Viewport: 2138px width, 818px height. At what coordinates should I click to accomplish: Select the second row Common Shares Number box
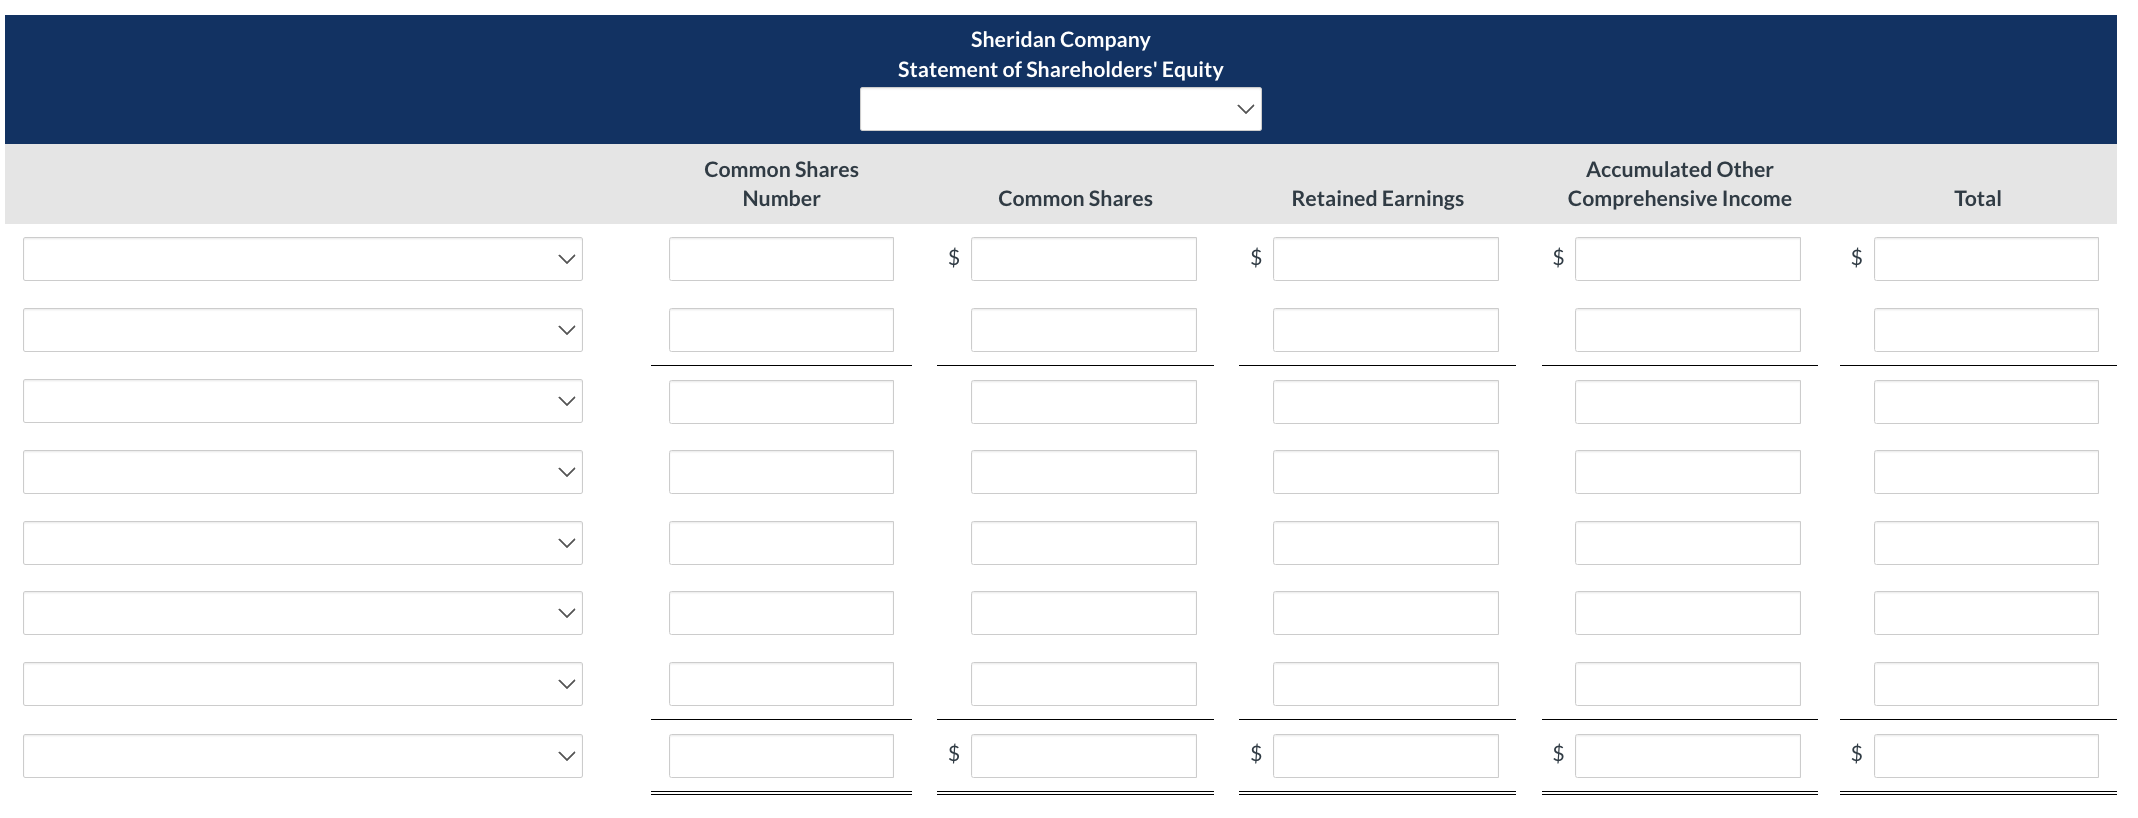[780, 329]
